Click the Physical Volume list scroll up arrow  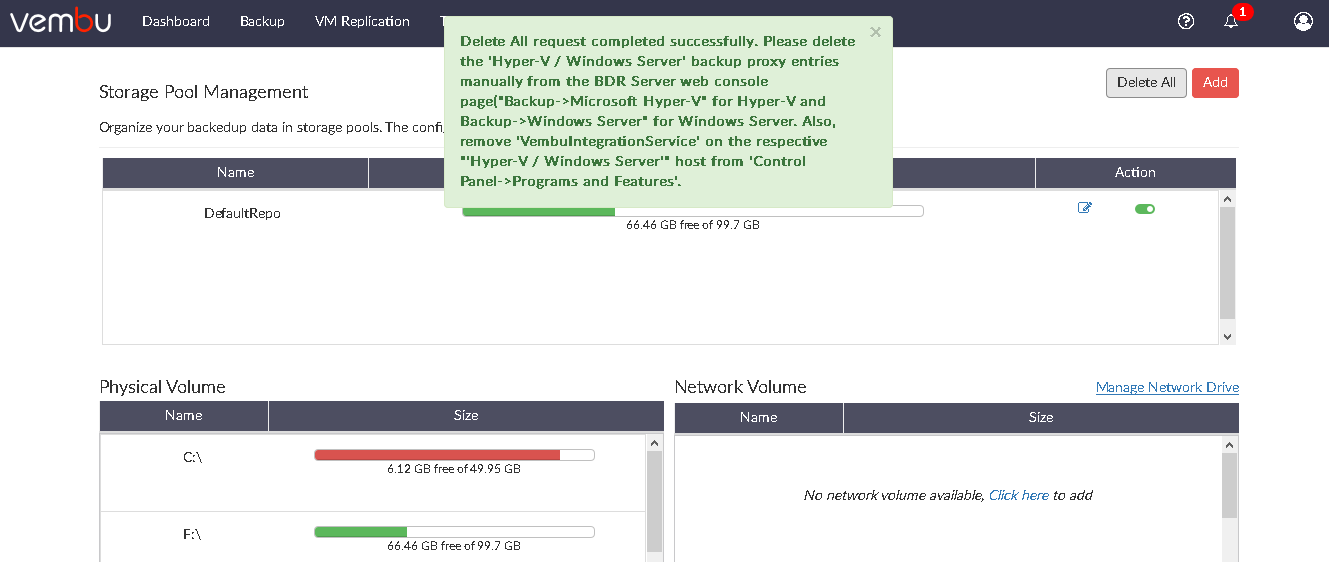(x=655, y=443)
